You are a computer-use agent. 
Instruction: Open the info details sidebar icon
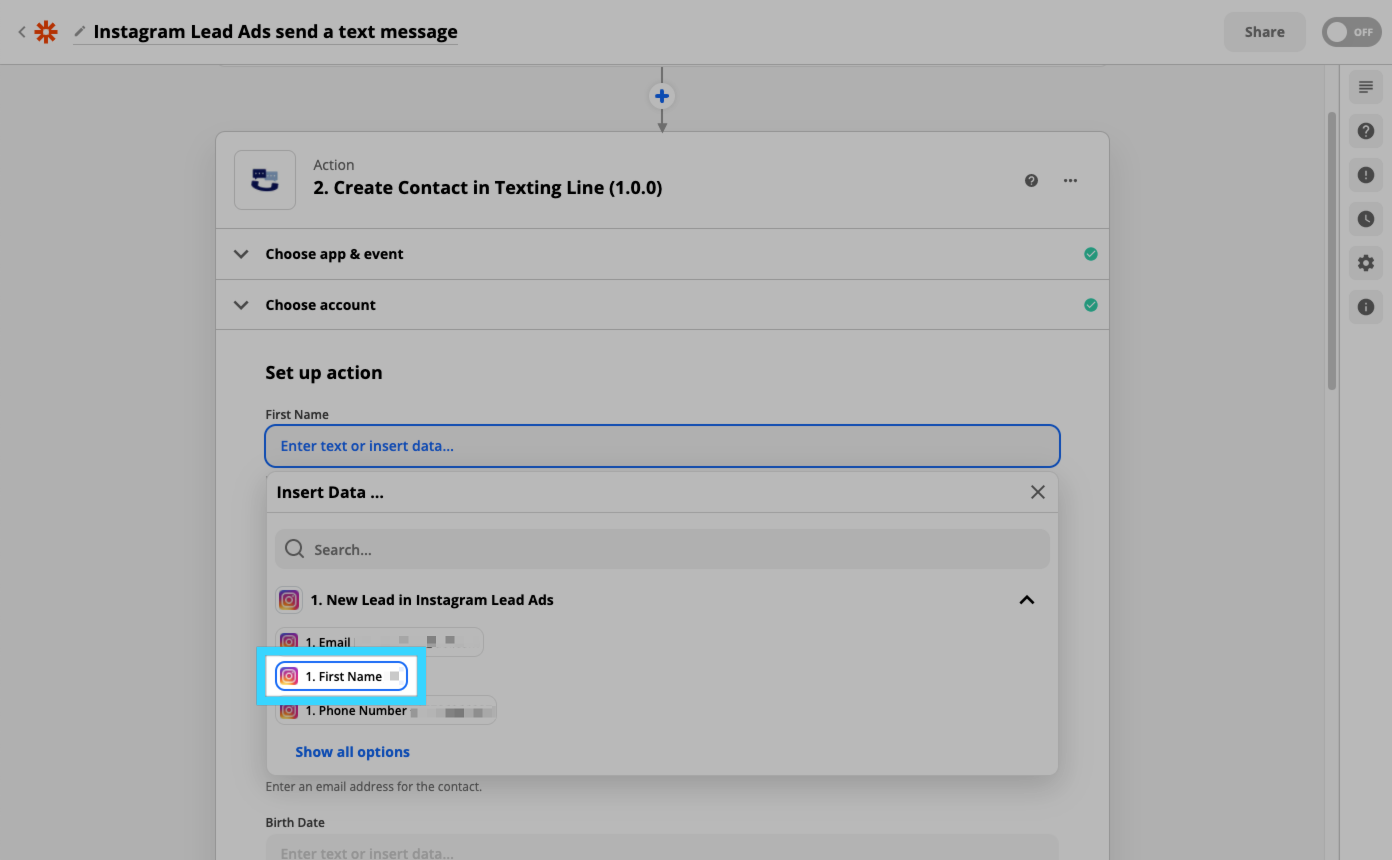pyautogui.click(x=1365, y=307)
